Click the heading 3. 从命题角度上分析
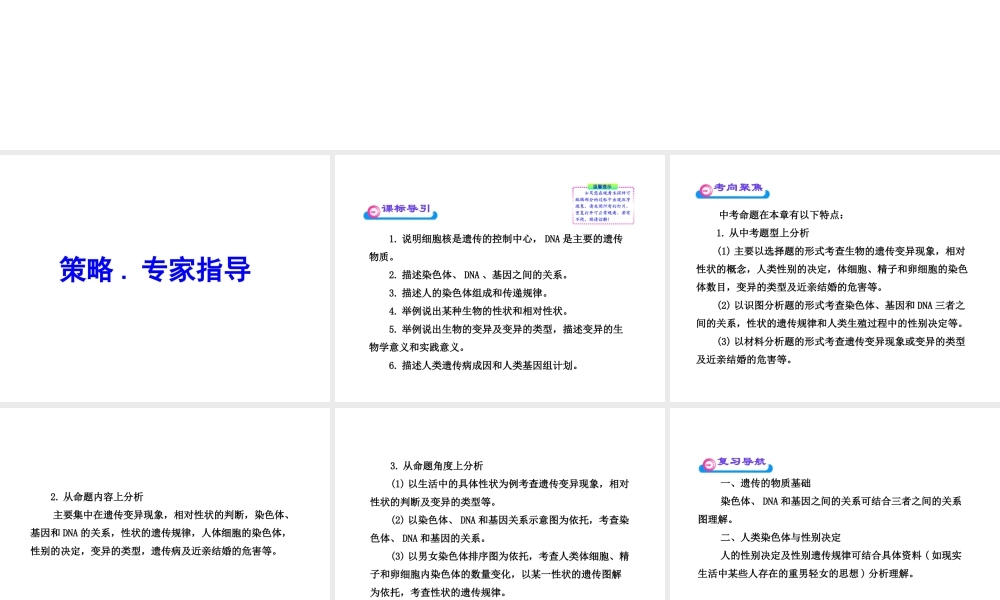 pos(437,465)
